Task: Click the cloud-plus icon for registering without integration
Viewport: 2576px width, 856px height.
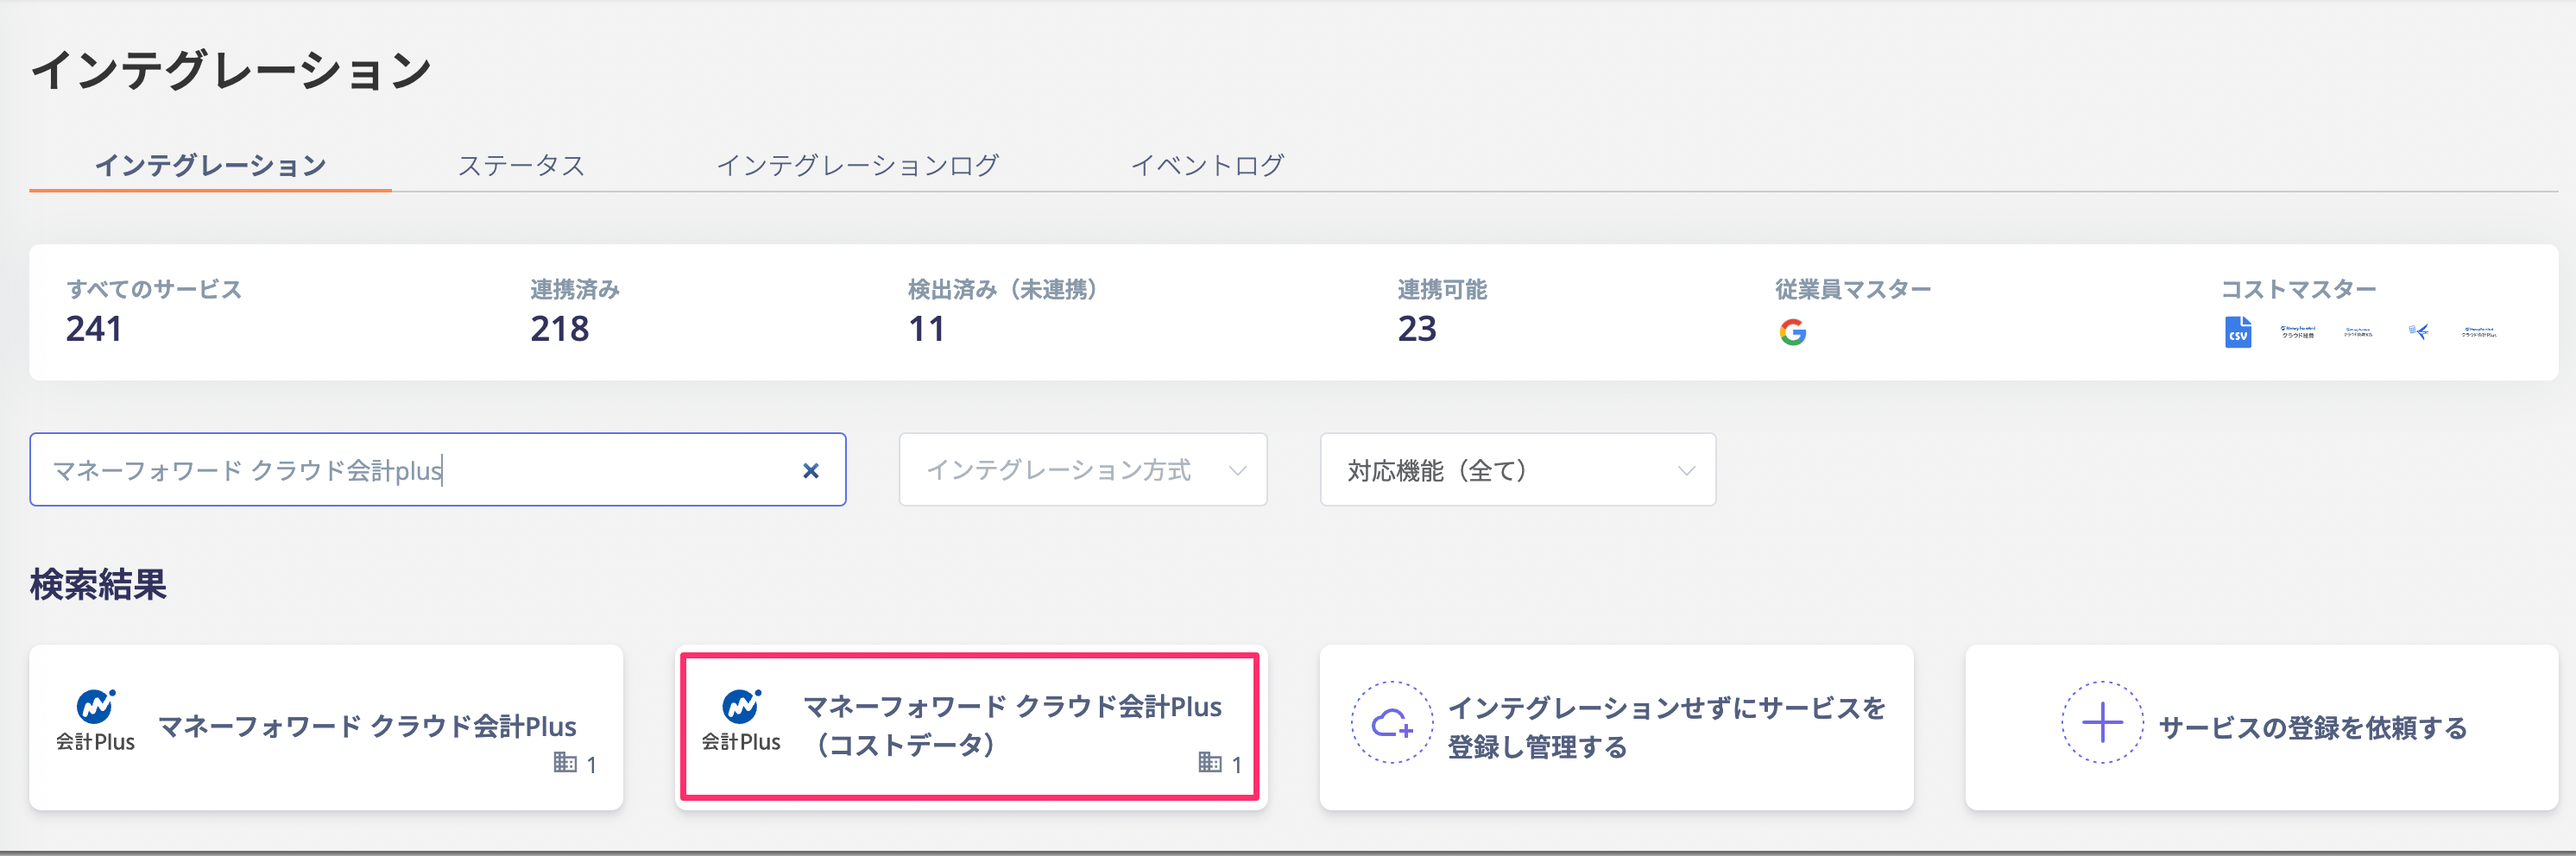Action: pyautogui.click(x=1391, y=722)
